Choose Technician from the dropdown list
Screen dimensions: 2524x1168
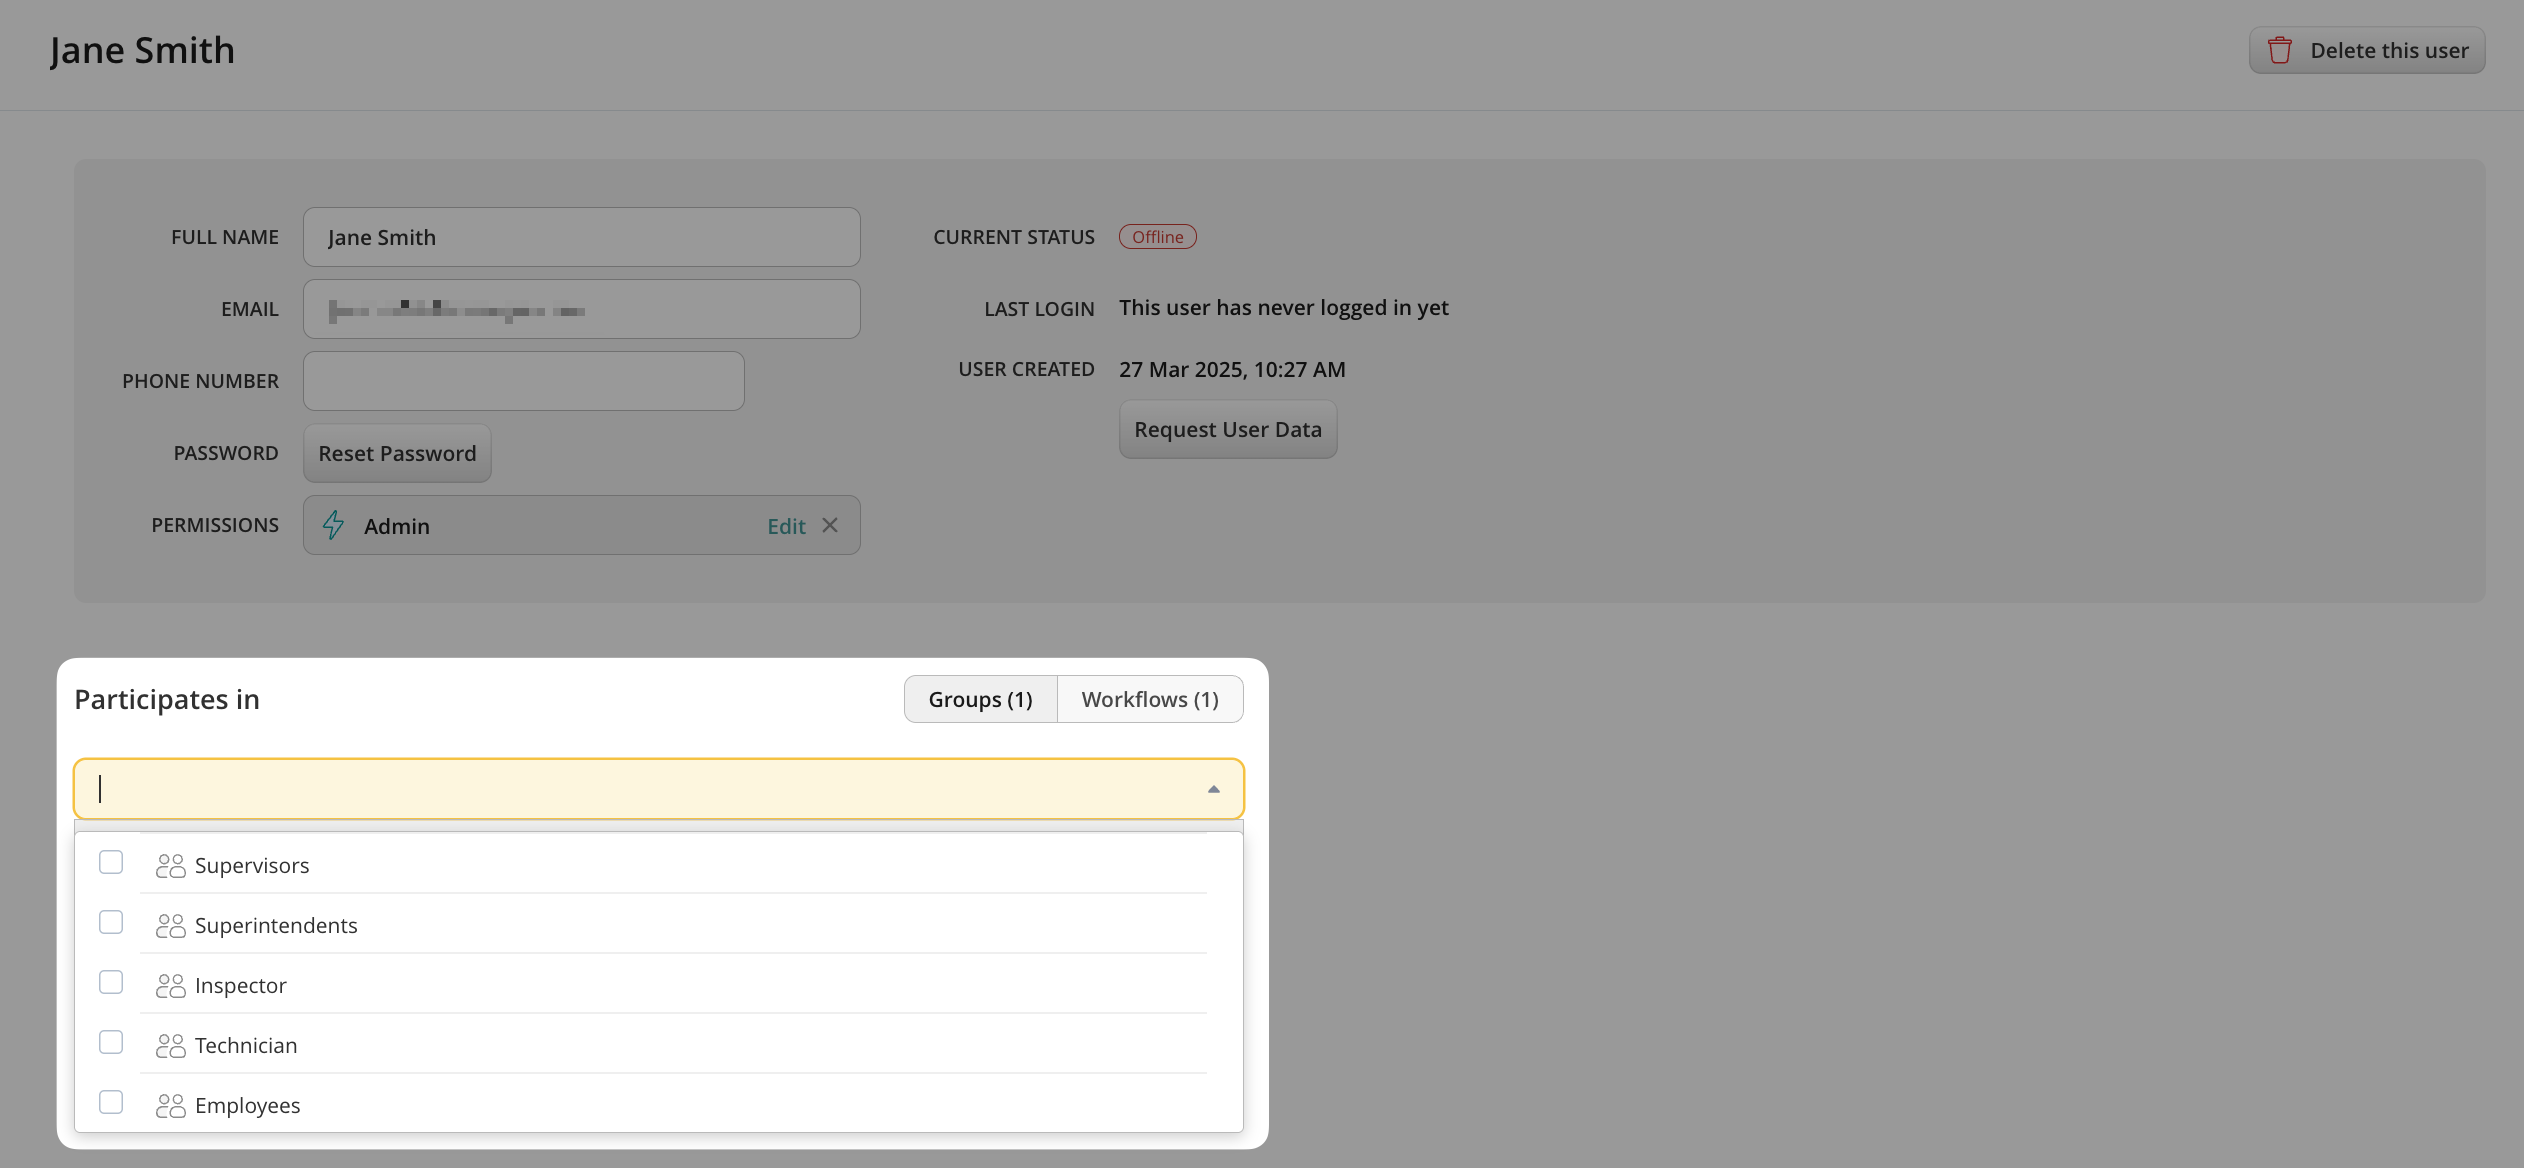click(x=246, y=1046)
